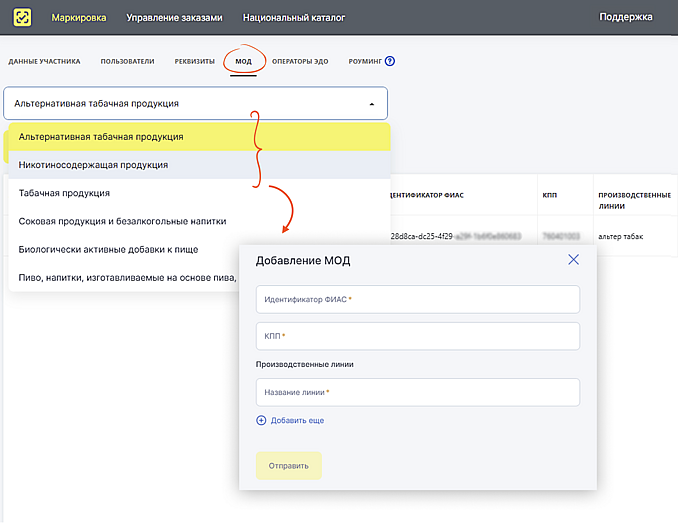The width and height of the screenshot is (678, 523).
Task: Select Никотиносодержащая продукция option
Action: pos(93,164)
